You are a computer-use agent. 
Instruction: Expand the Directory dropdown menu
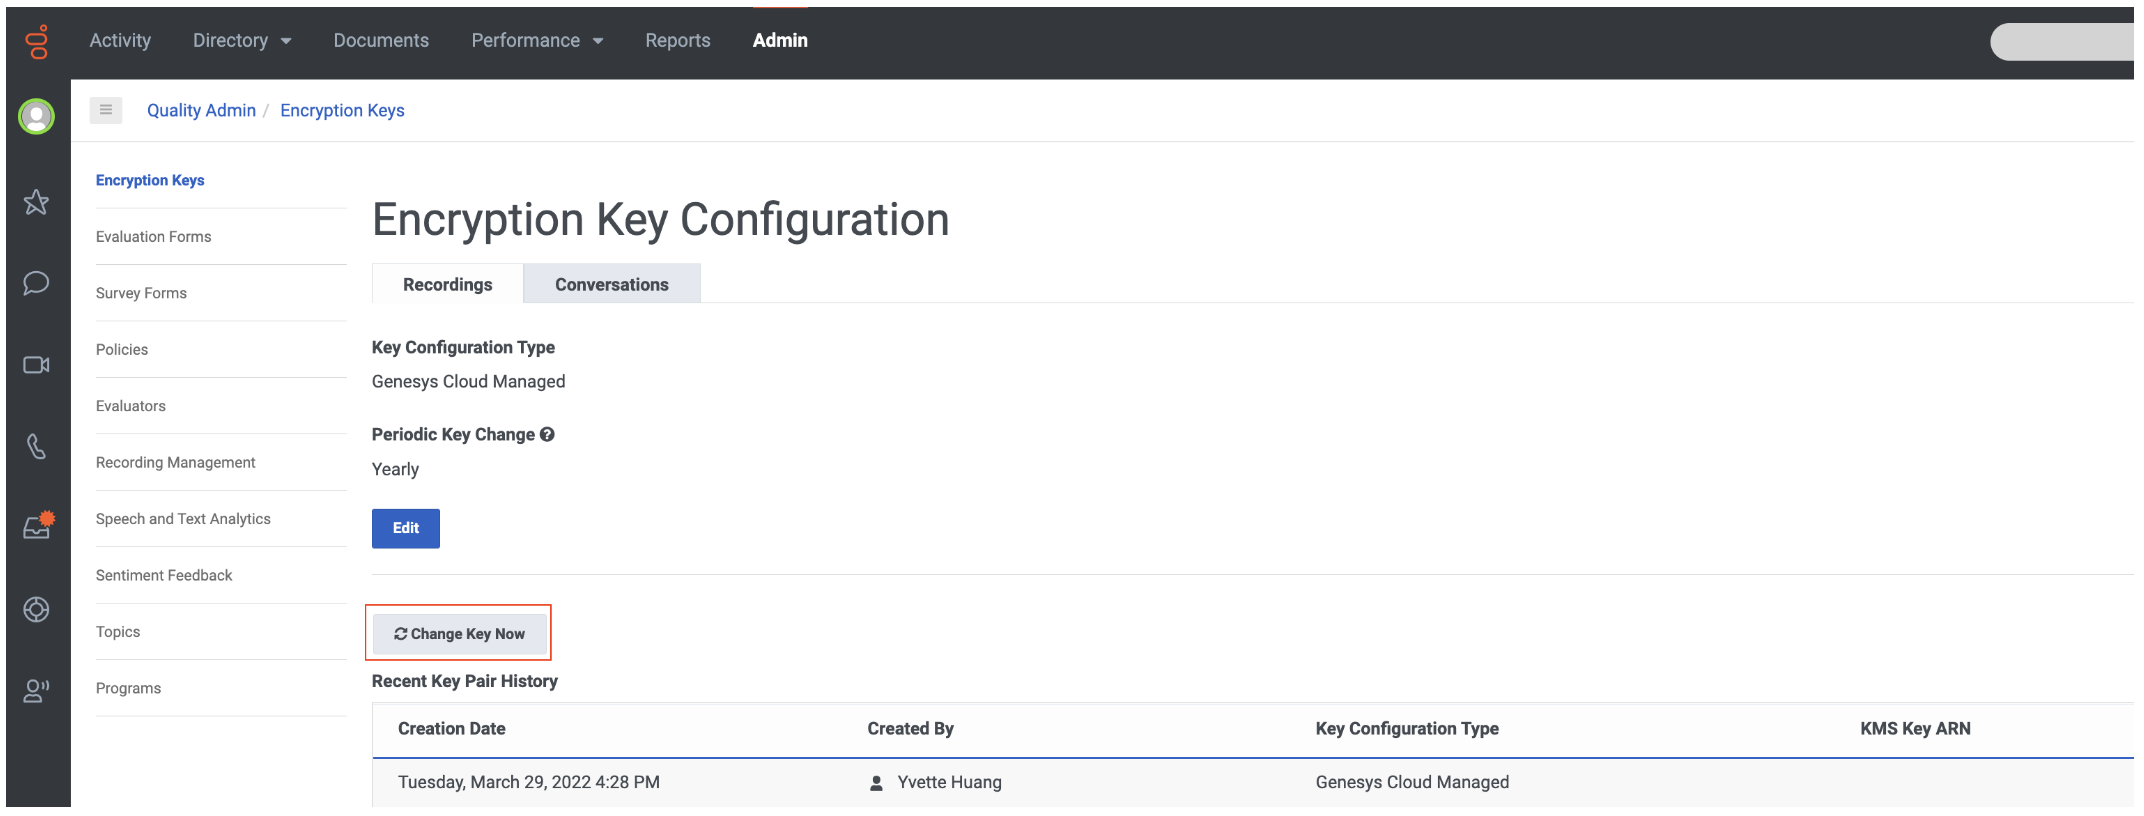[242, 40]
